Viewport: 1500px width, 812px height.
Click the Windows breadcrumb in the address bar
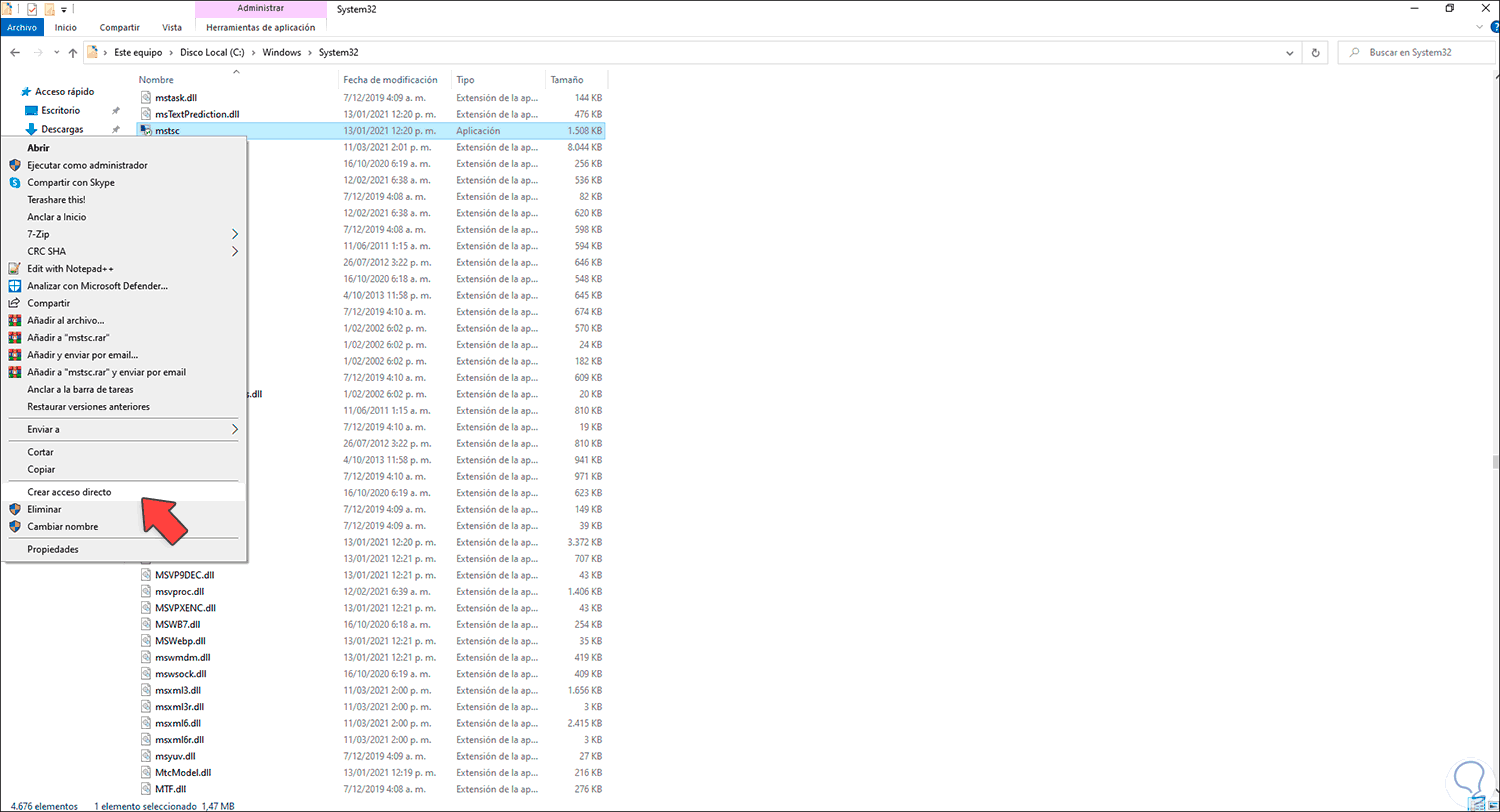(x=281, y=52)
